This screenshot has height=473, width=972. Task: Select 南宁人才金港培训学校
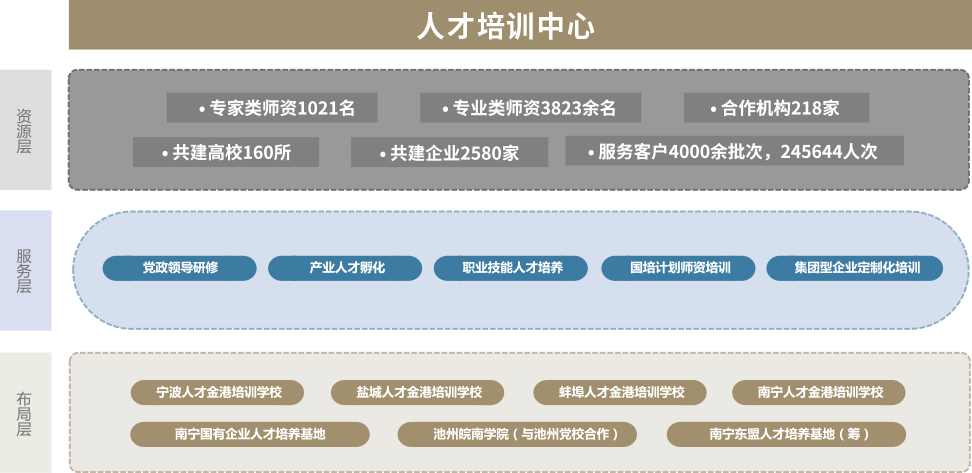(819, 392)
